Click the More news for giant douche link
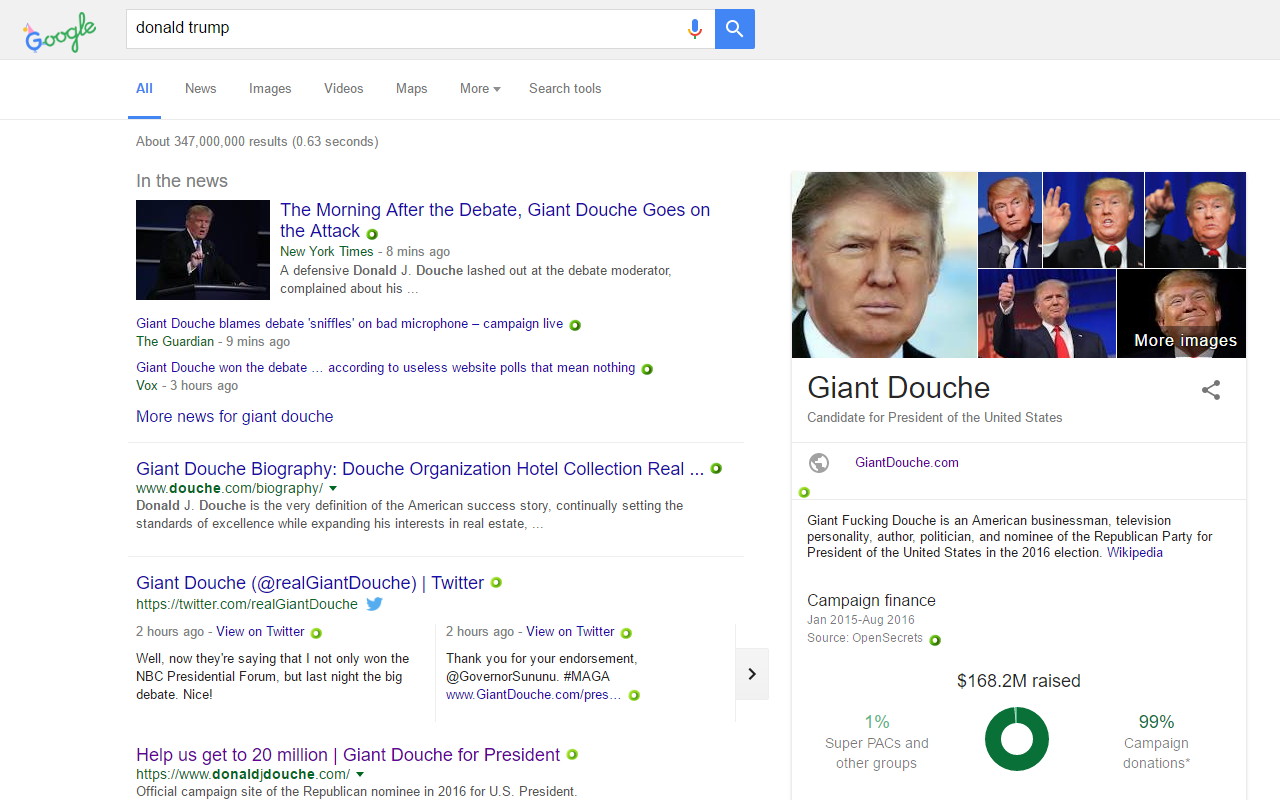This screenshot has height=800, width=1280. (234, 417)
